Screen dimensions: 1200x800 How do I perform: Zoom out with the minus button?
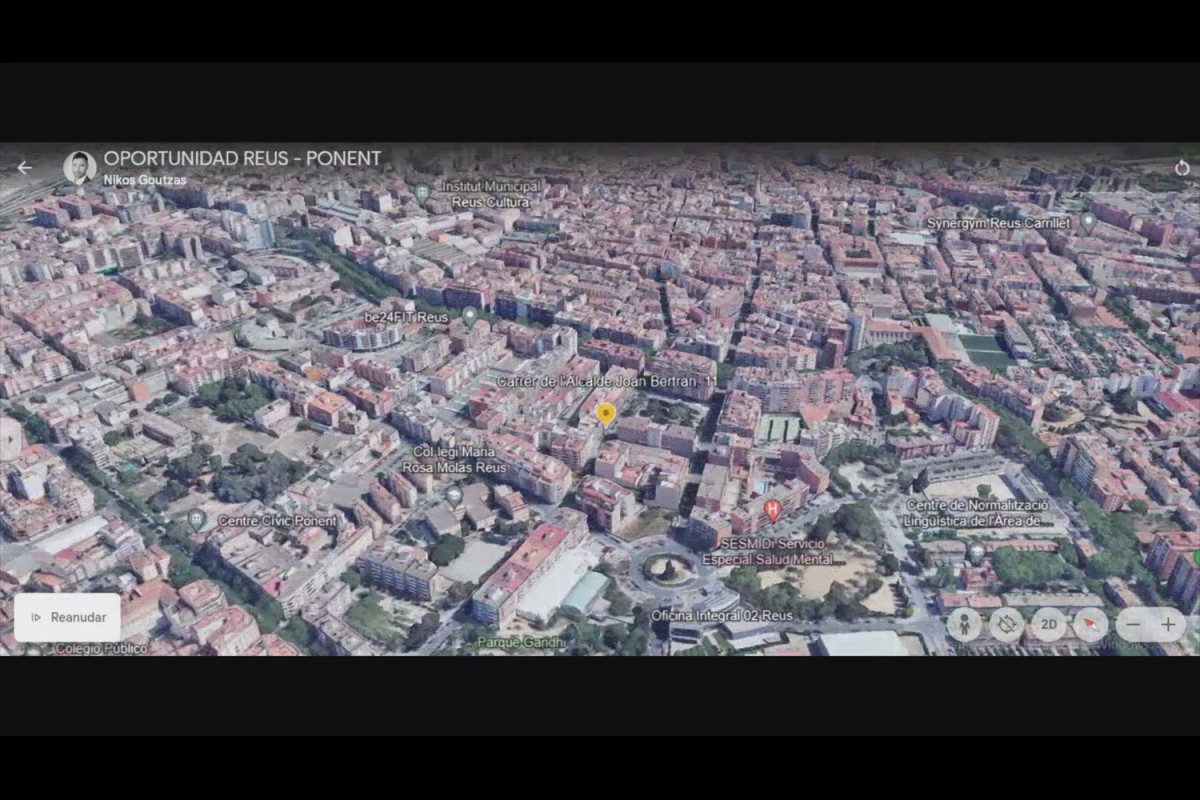pos(1132,625)
